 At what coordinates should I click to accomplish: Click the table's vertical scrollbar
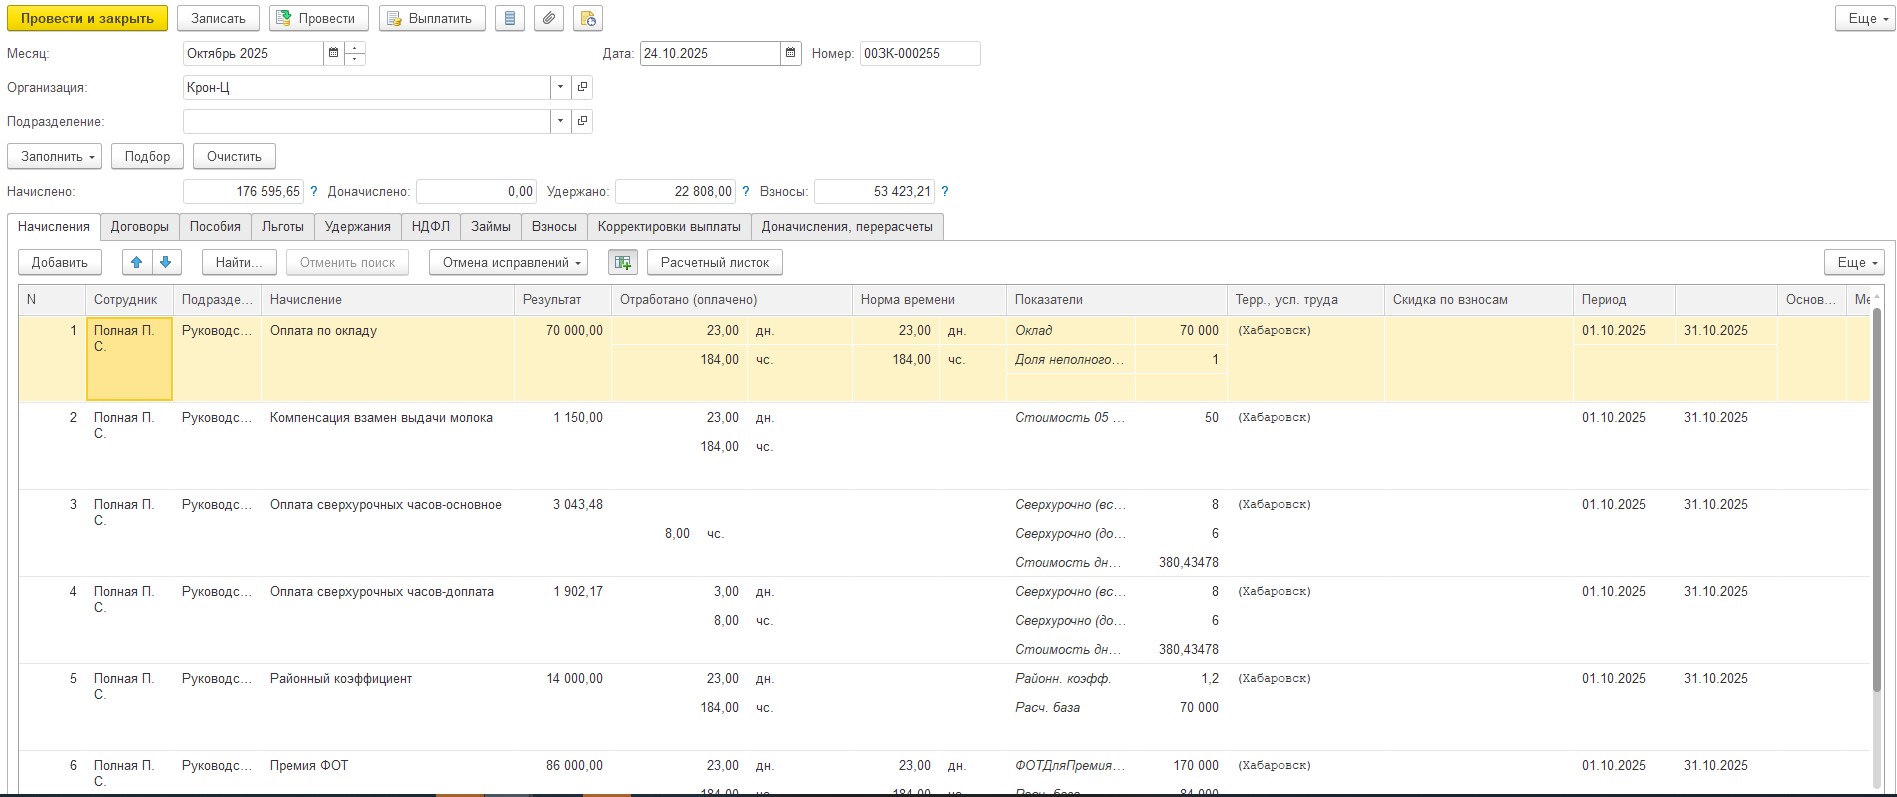tap(1876, 500)
